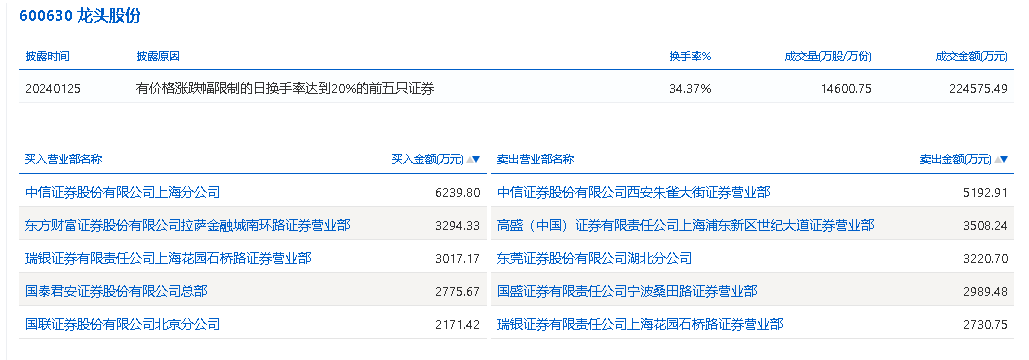1029x360 pixels.
Task: Click the 披露时间 column header
Action: pos(47,56)
